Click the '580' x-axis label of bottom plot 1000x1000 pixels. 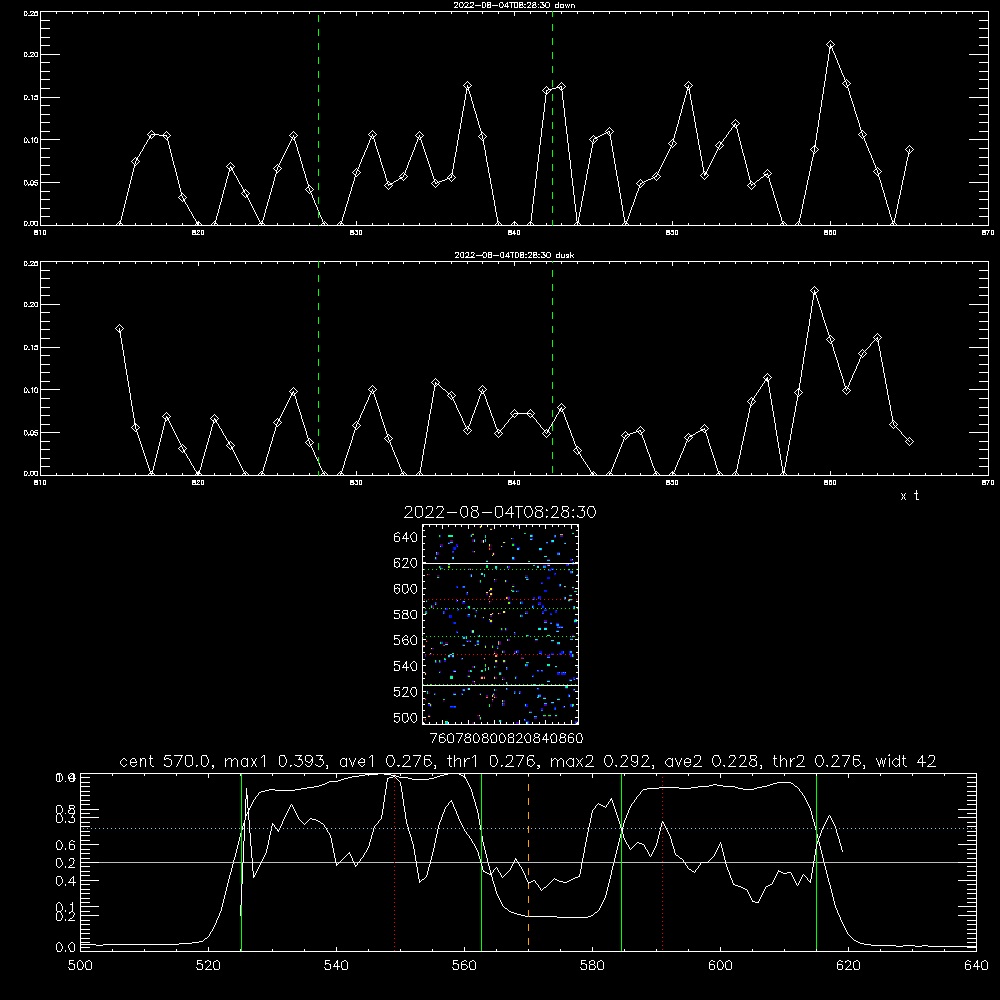tap(592, 966)
